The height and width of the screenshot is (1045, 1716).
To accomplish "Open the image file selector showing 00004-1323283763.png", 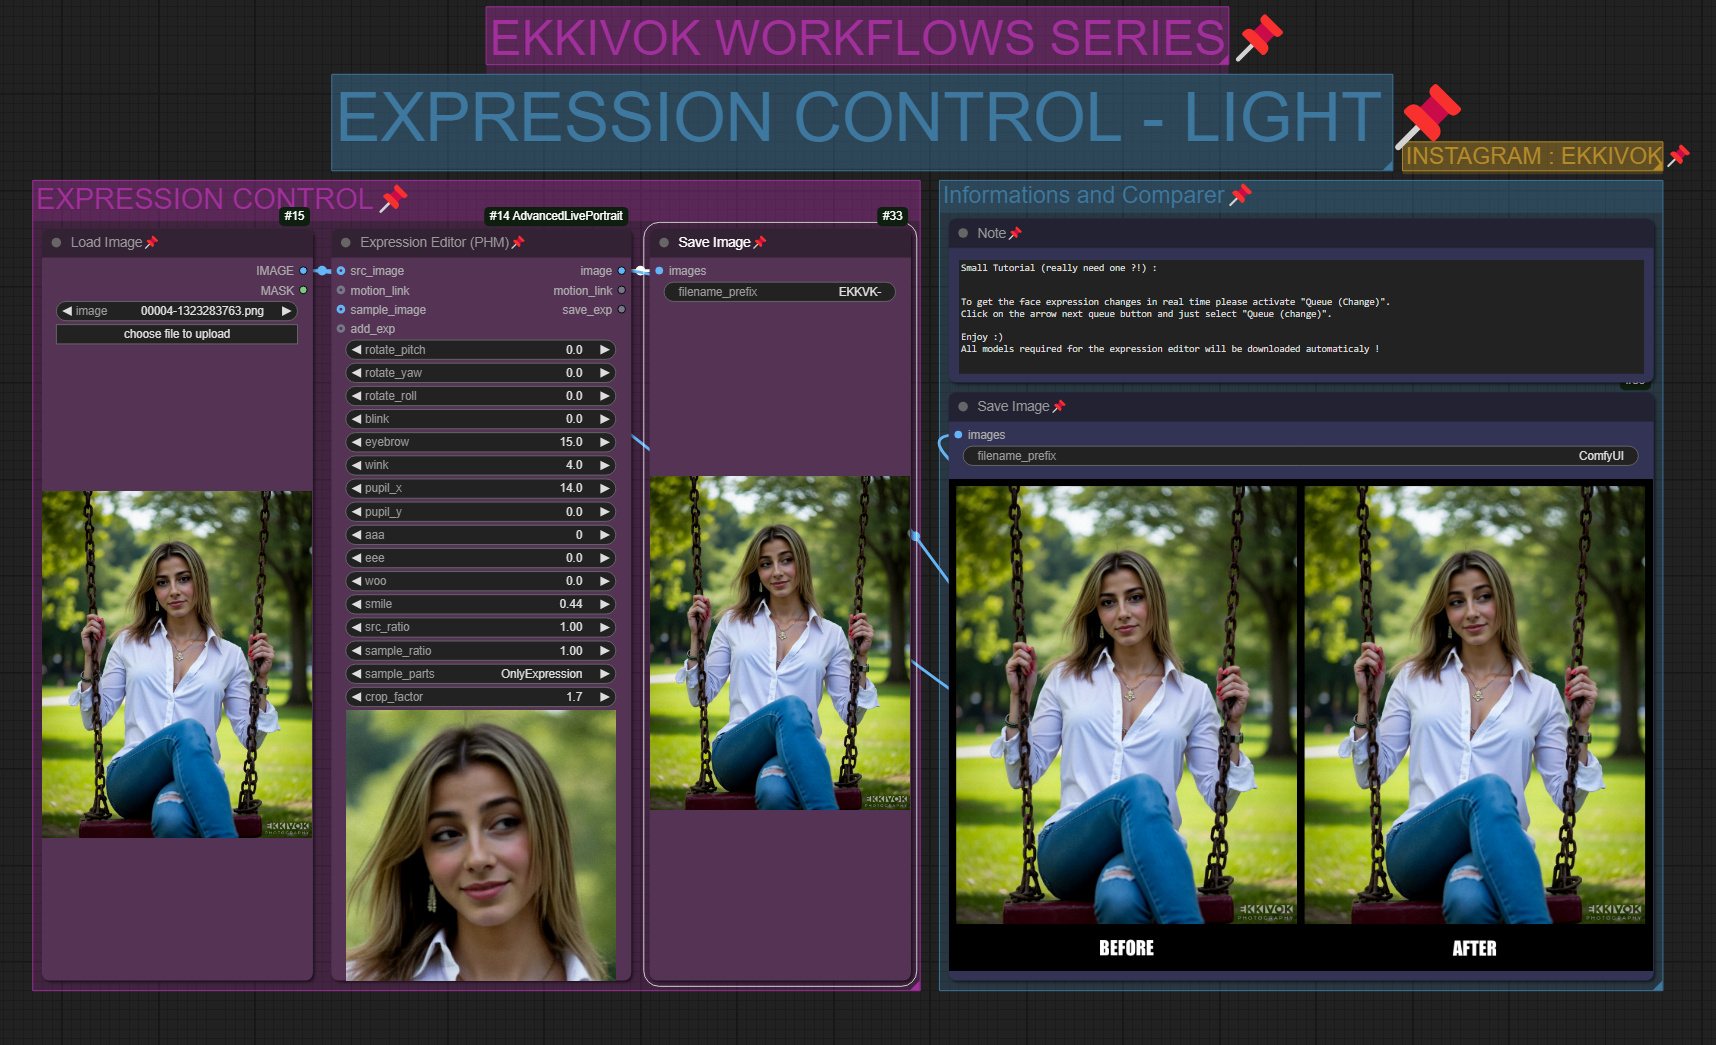I will (x=176, y=310).
